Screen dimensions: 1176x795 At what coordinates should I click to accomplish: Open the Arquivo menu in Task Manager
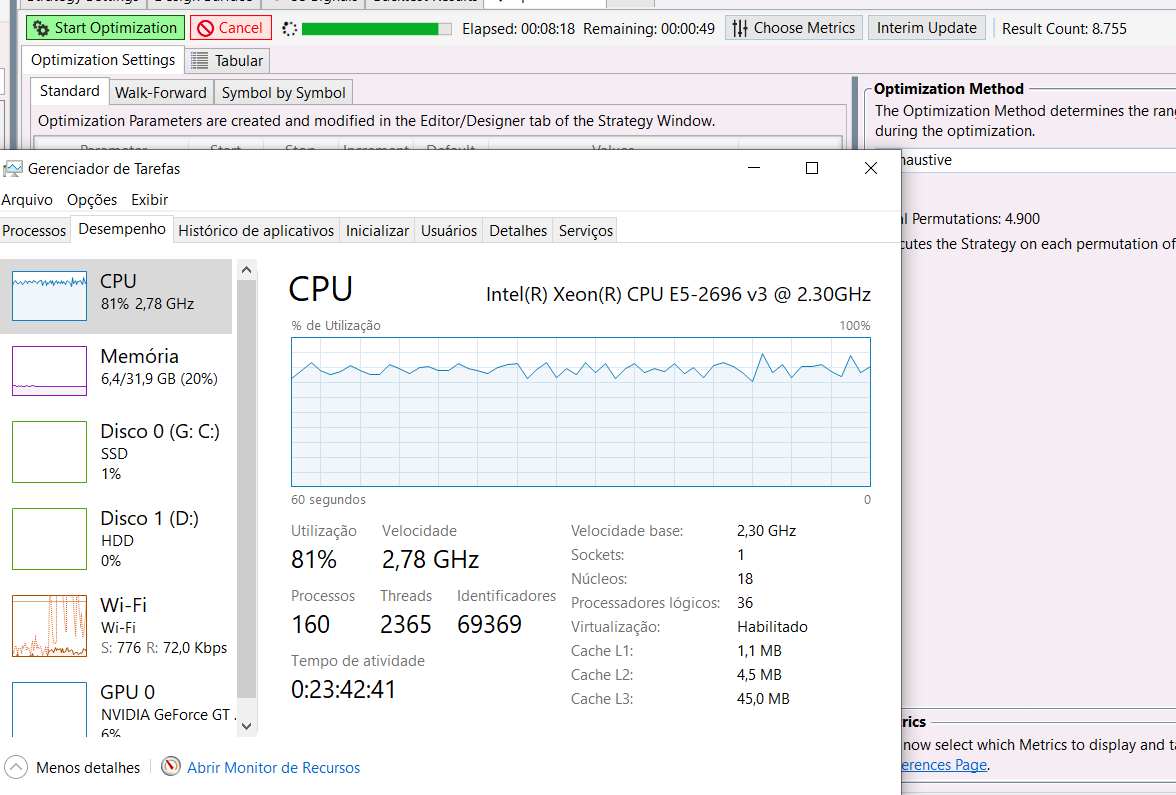[x=27, y=200]
